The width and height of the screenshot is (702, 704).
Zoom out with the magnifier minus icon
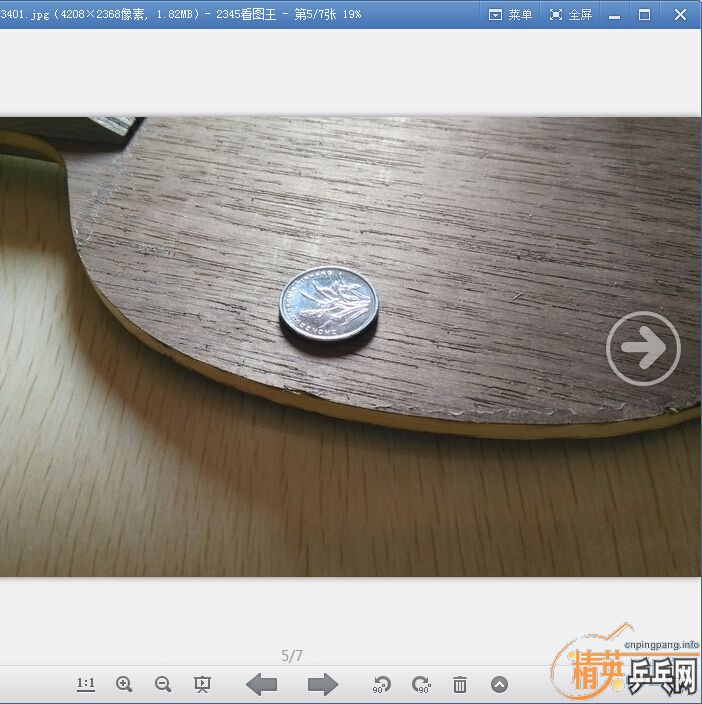pos(163,684)
